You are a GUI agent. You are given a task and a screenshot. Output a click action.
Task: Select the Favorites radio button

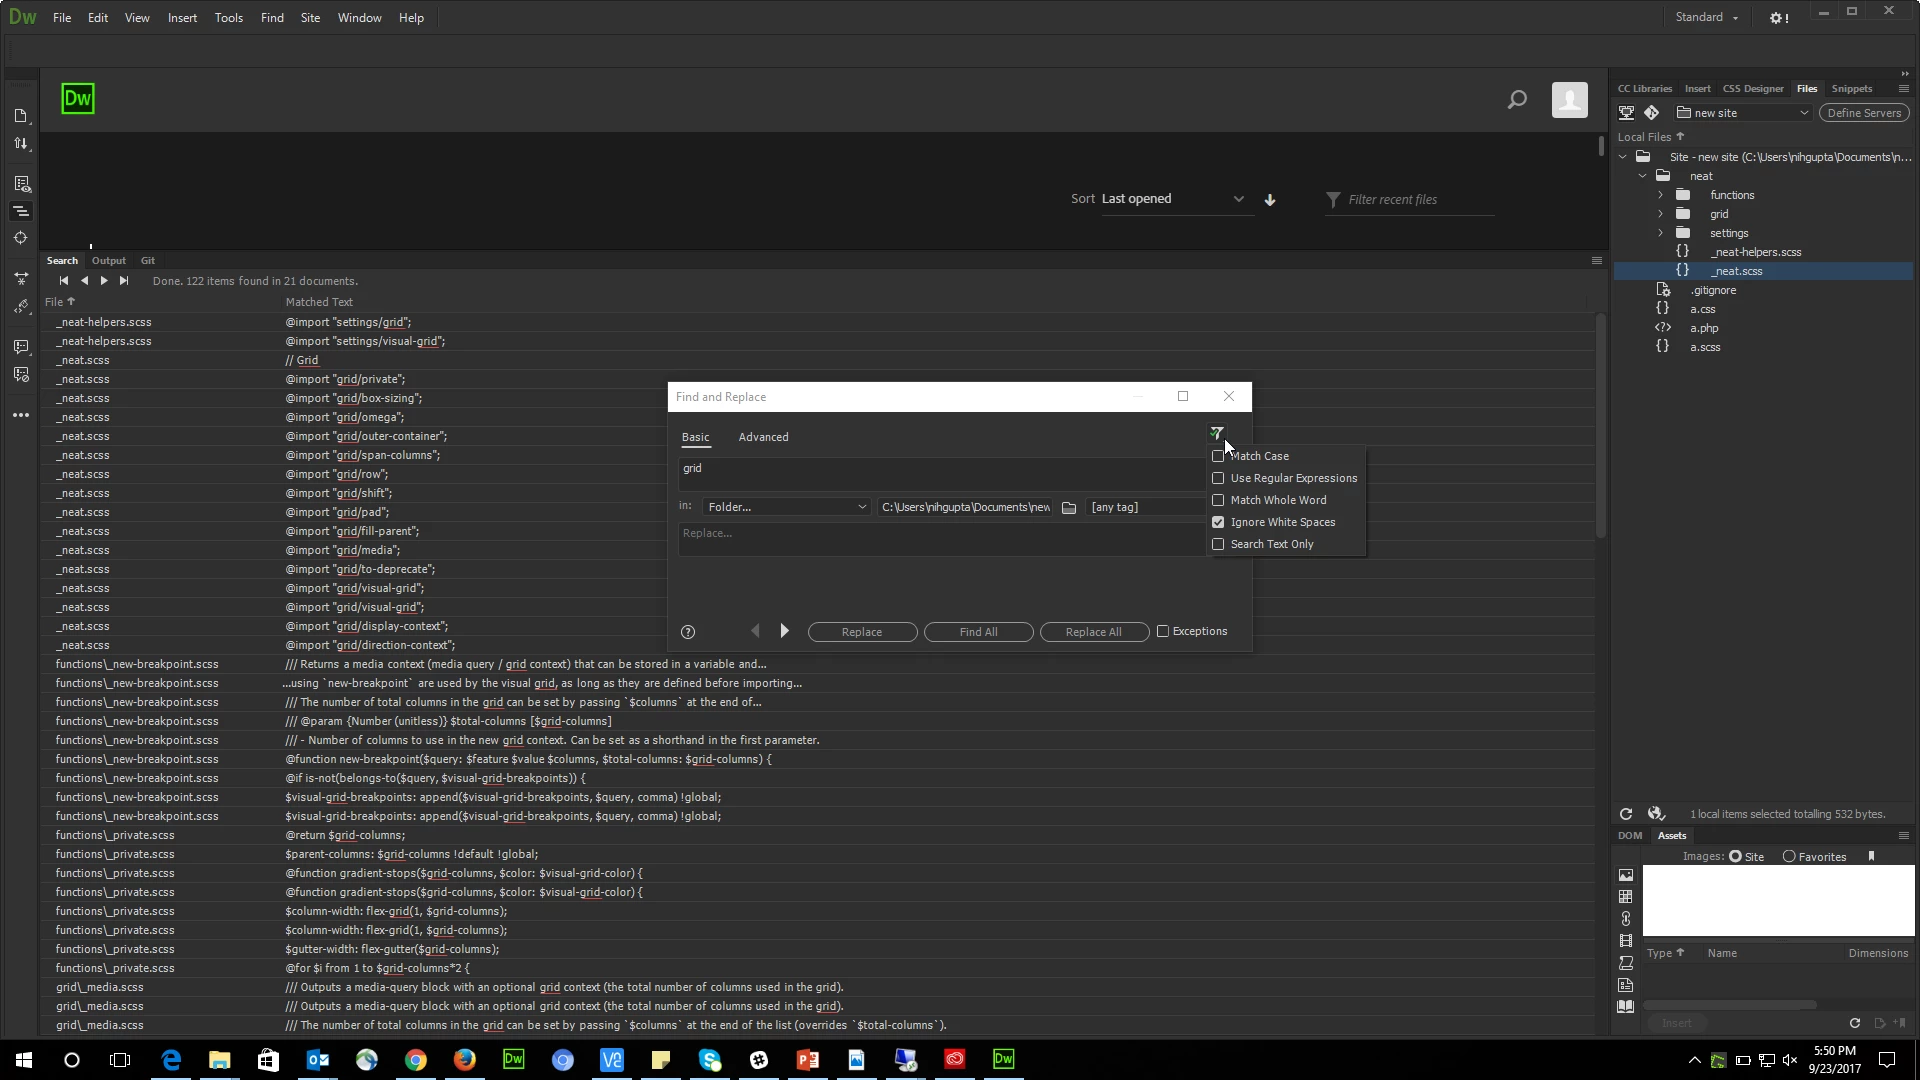1789,857
